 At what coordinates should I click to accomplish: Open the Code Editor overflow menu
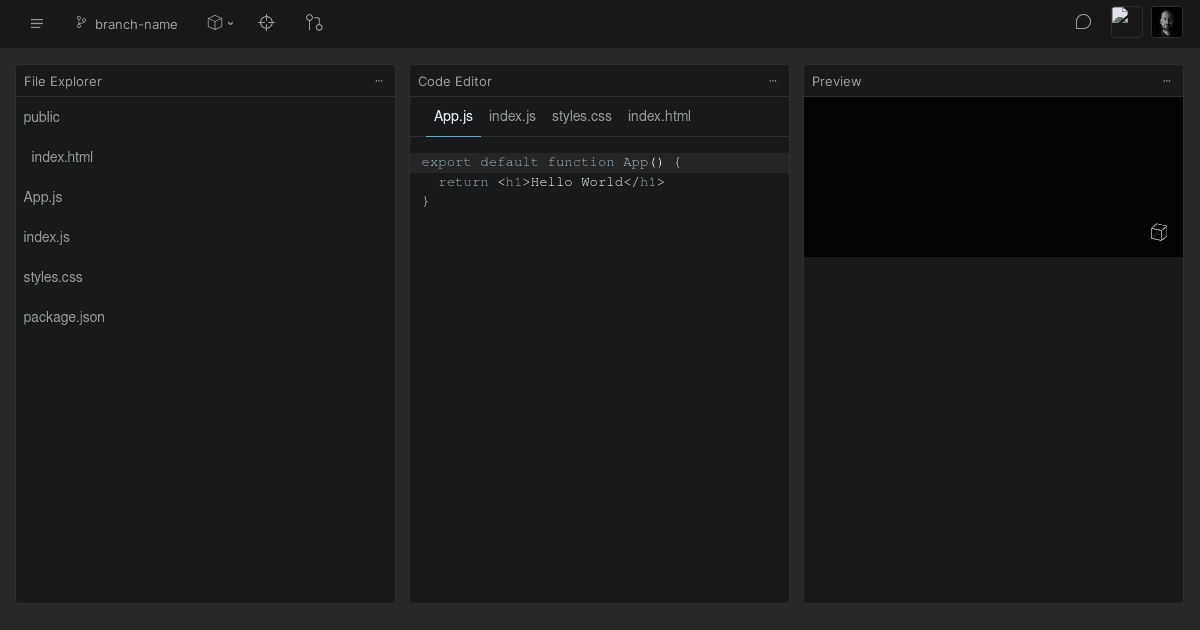coord(773,81)
